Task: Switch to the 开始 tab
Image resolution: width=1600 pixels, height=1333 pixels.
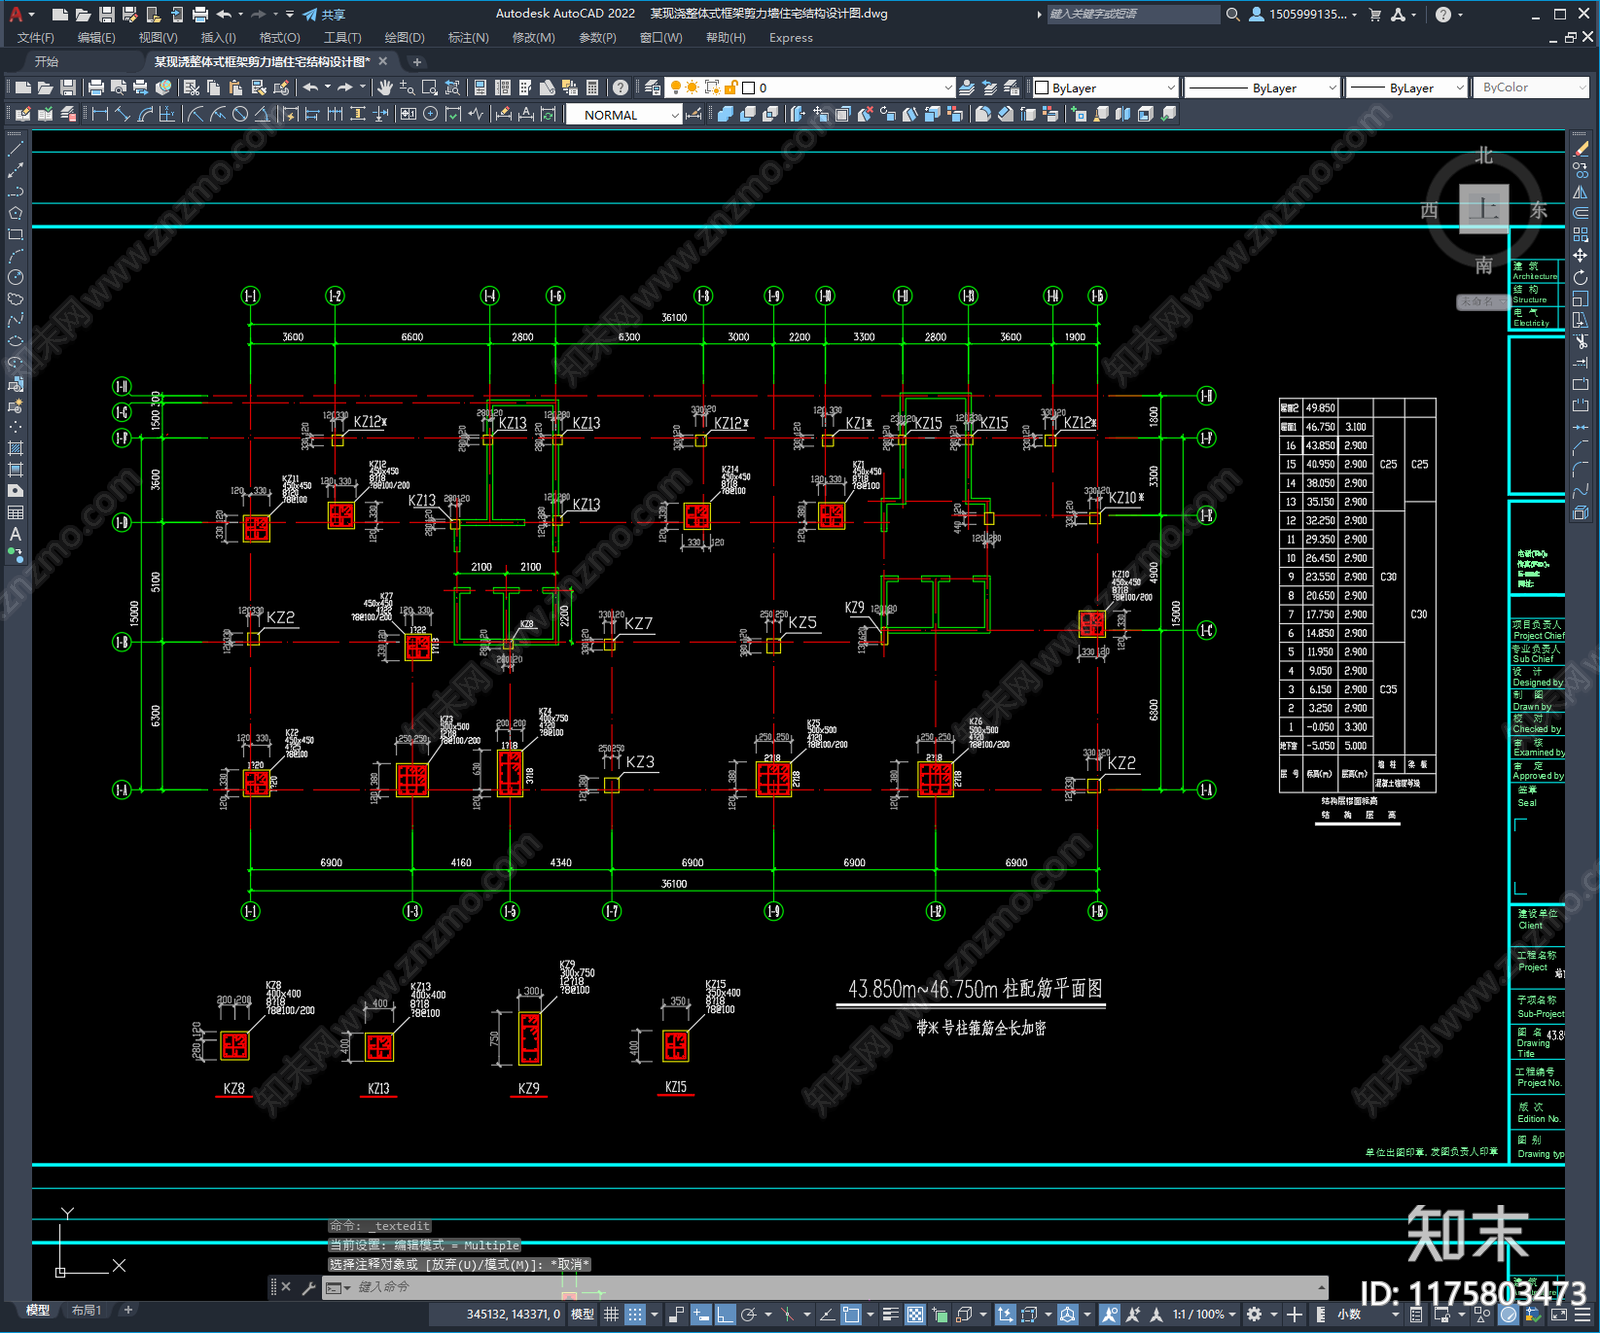Action: tap(46, 62)
